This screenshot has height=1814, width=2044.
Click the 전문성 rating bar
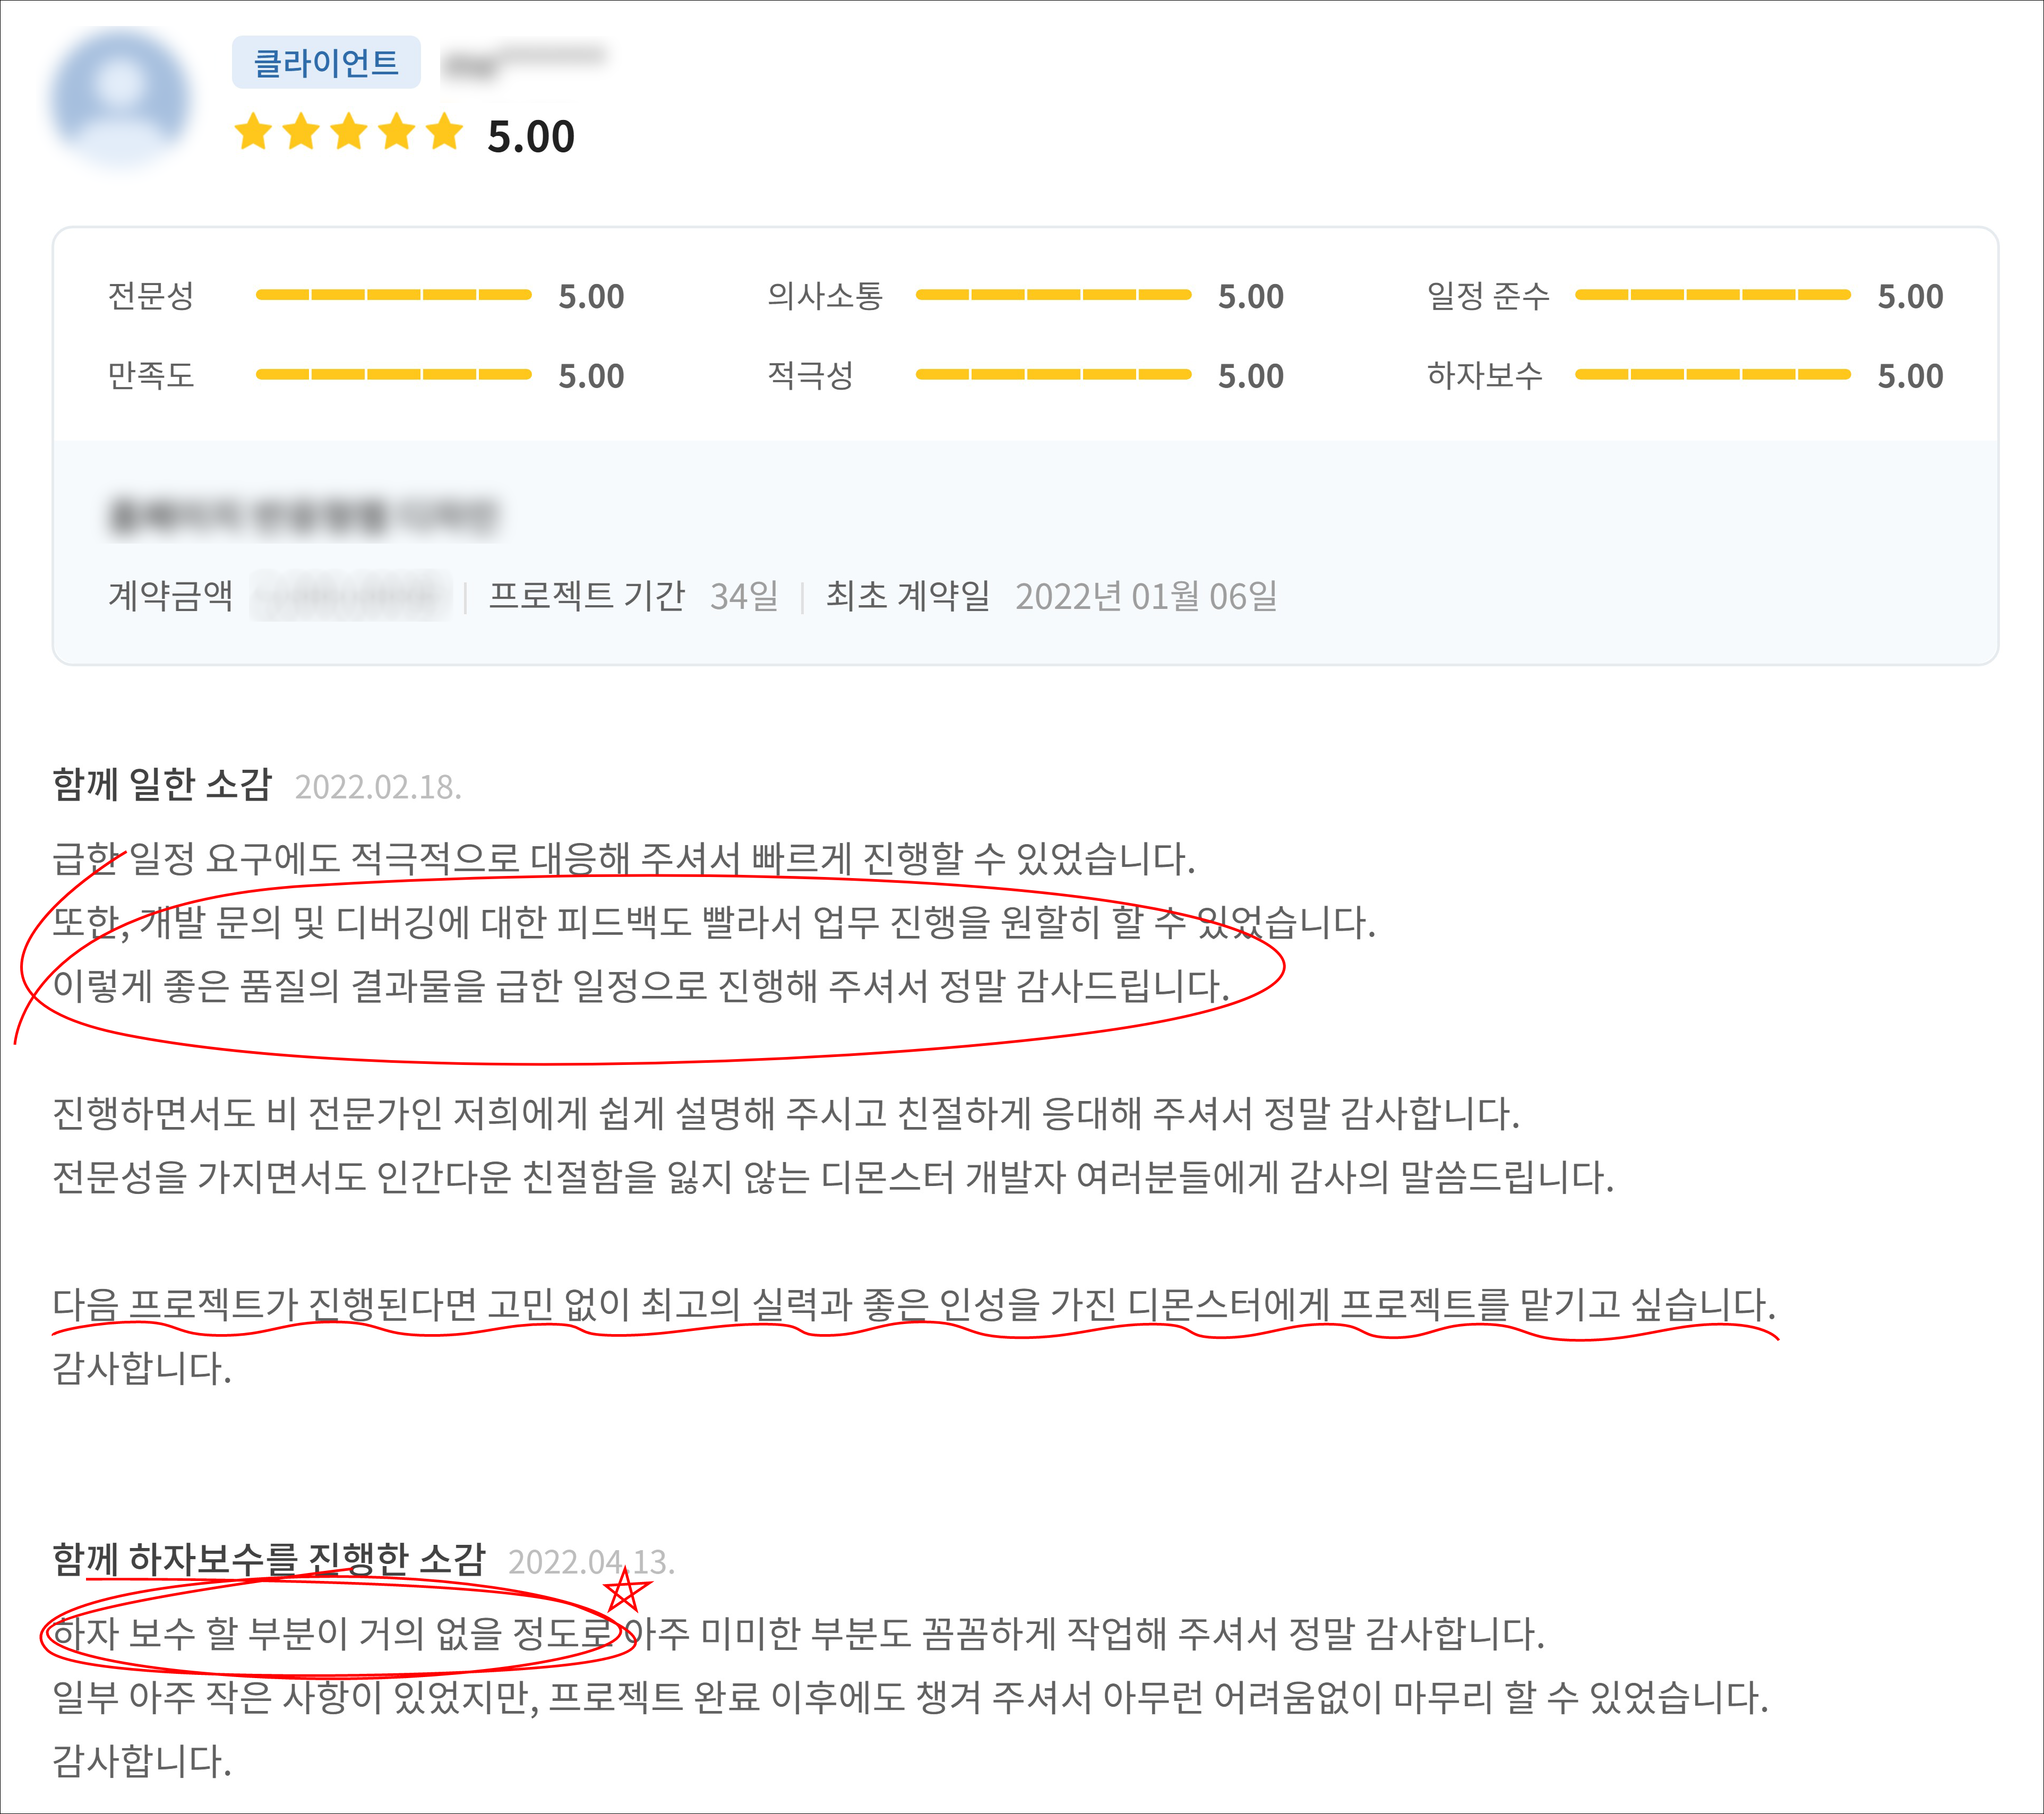pos(393,295)
